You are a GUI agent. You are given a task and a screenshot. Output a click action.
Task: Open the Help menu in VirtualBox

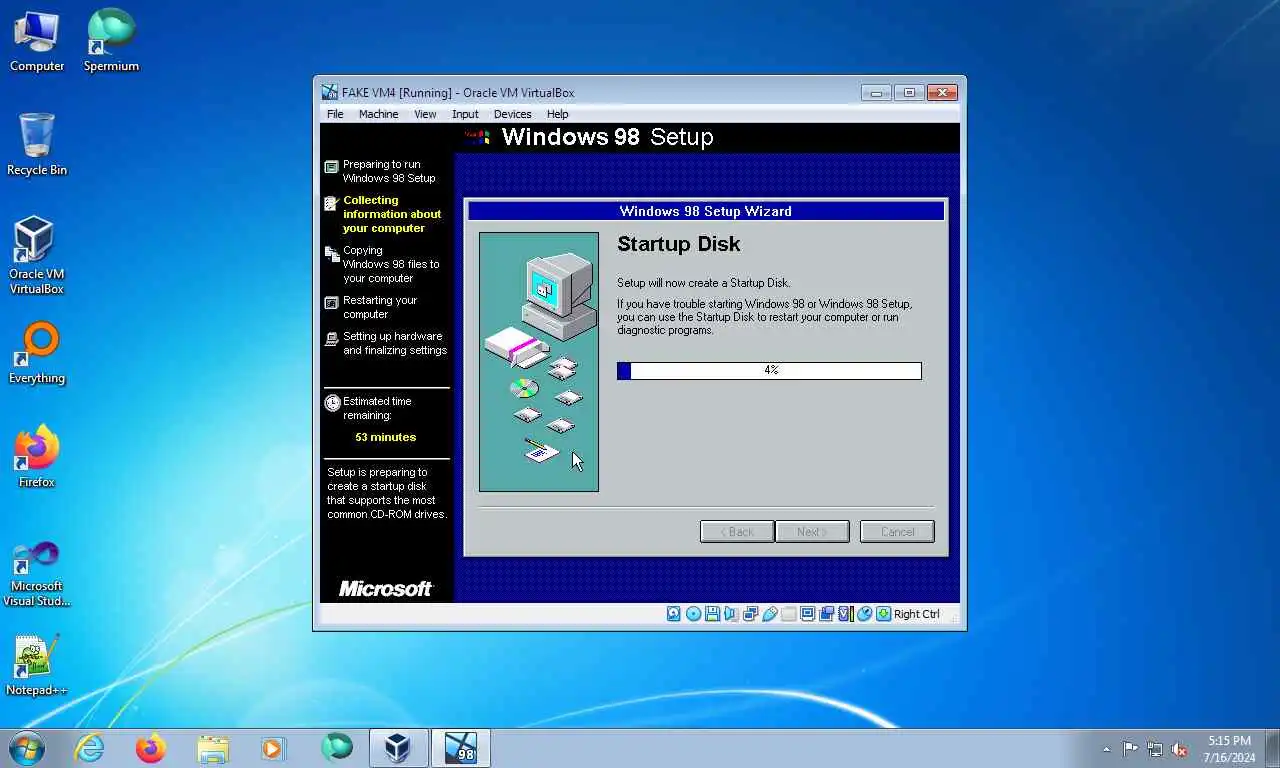pos(558,114)
